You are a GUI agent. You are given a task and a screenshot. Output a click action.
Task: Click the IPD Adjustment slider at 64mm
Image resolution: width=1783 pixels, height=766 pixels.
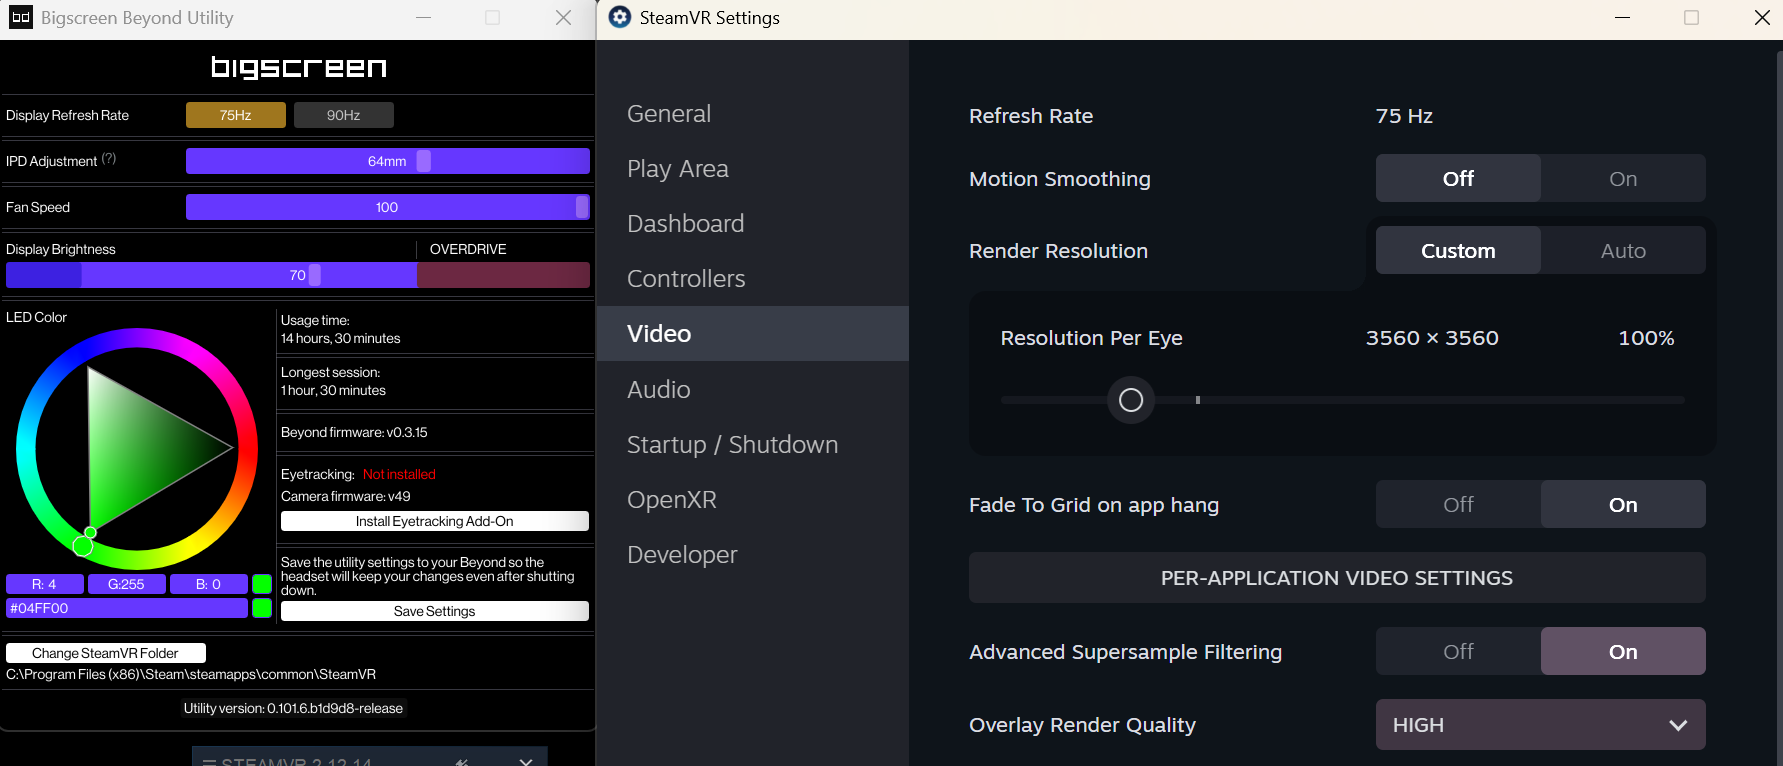tap(388, 161)
